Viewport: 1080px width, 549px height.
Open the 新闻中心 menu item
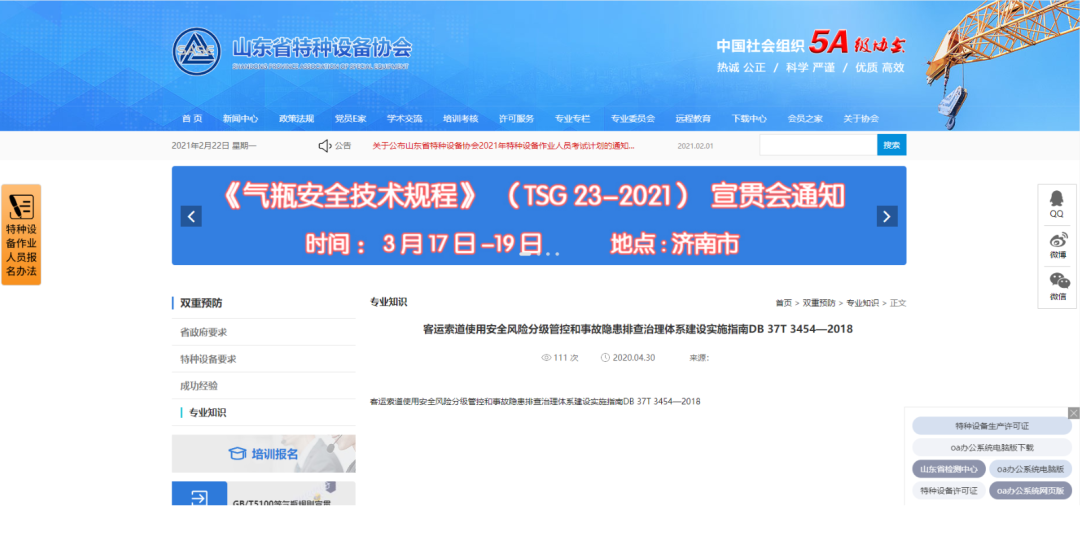click(x=240, y=118)
